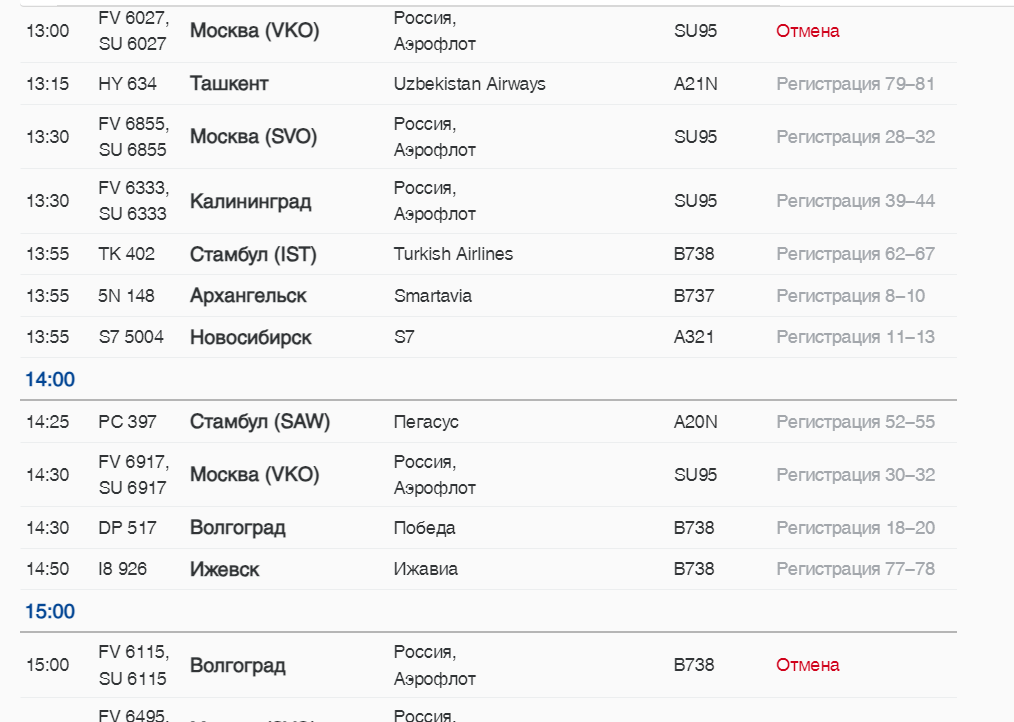Click the Новосибирск destination

point(250,337)
